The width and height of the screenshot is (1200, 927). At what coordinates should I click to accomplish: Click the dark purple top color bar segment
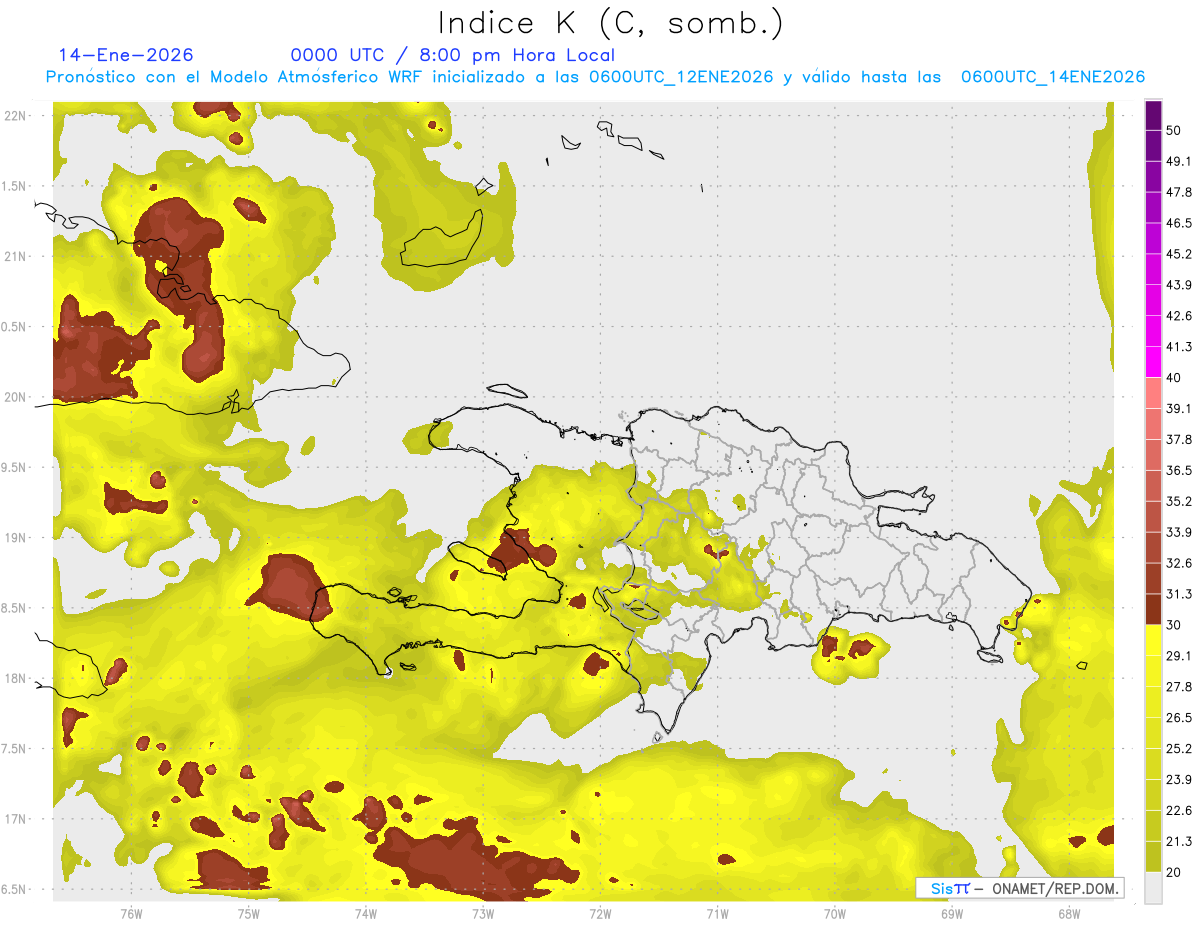[1153, 115]
